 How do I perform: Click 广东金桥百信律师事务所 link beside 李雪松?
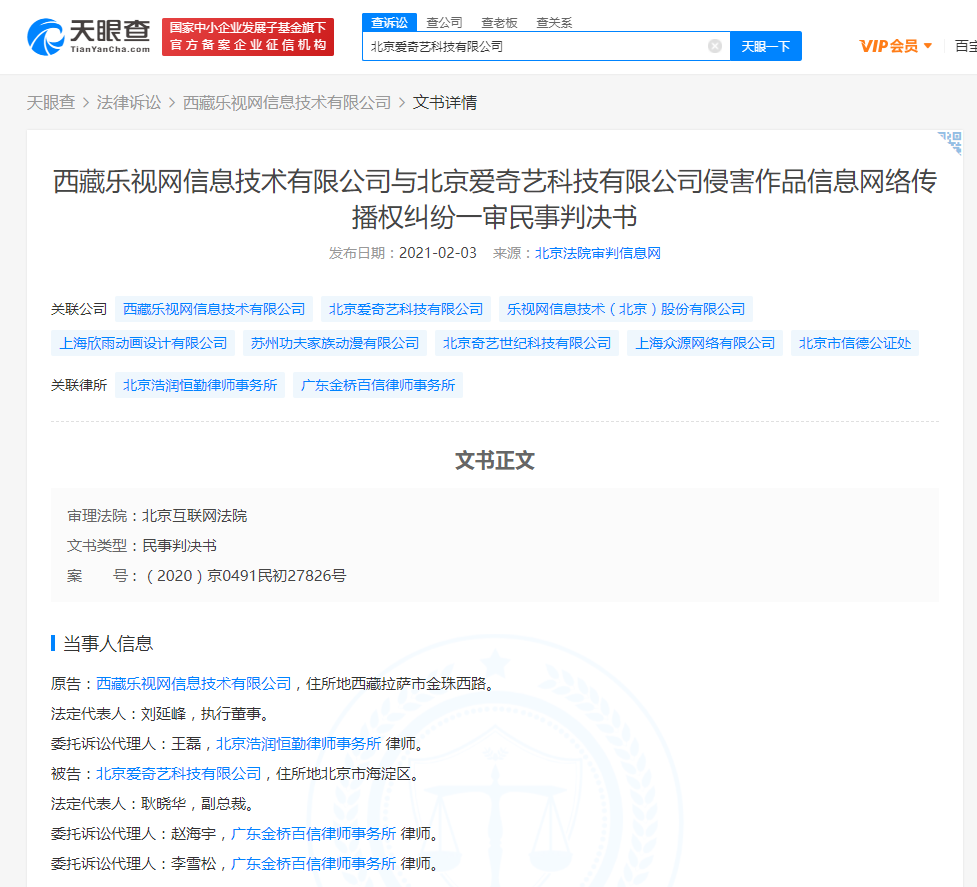click(x=313, y=863)
